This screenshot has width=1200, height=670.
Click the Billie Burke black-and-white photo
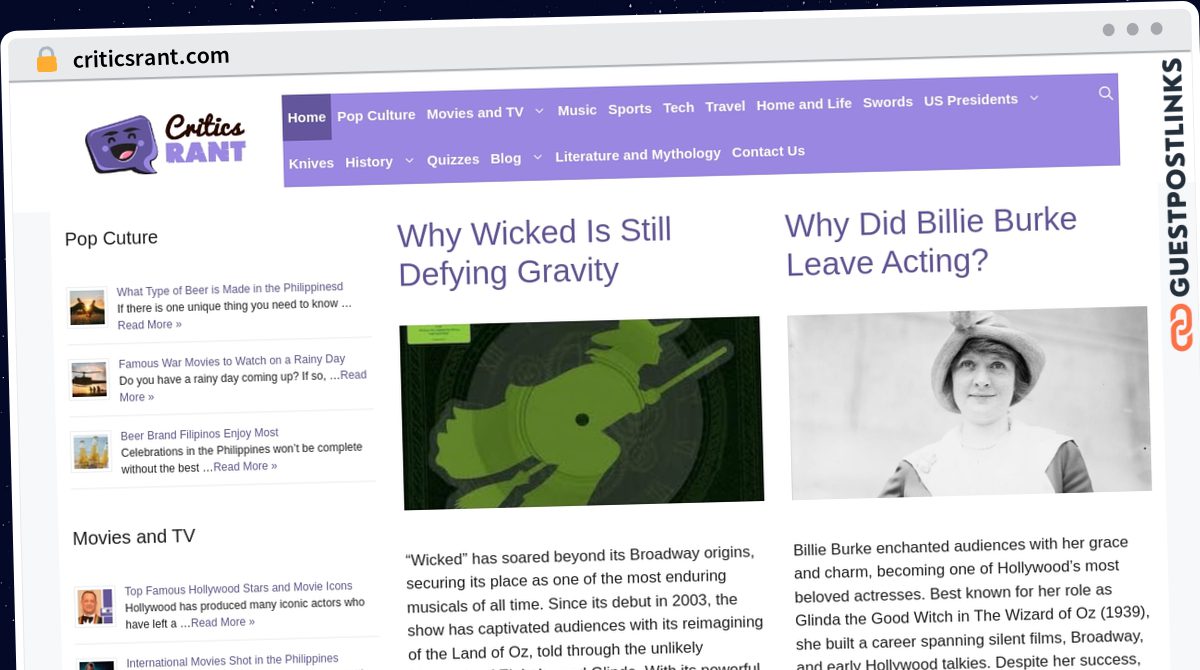(969, 402)
